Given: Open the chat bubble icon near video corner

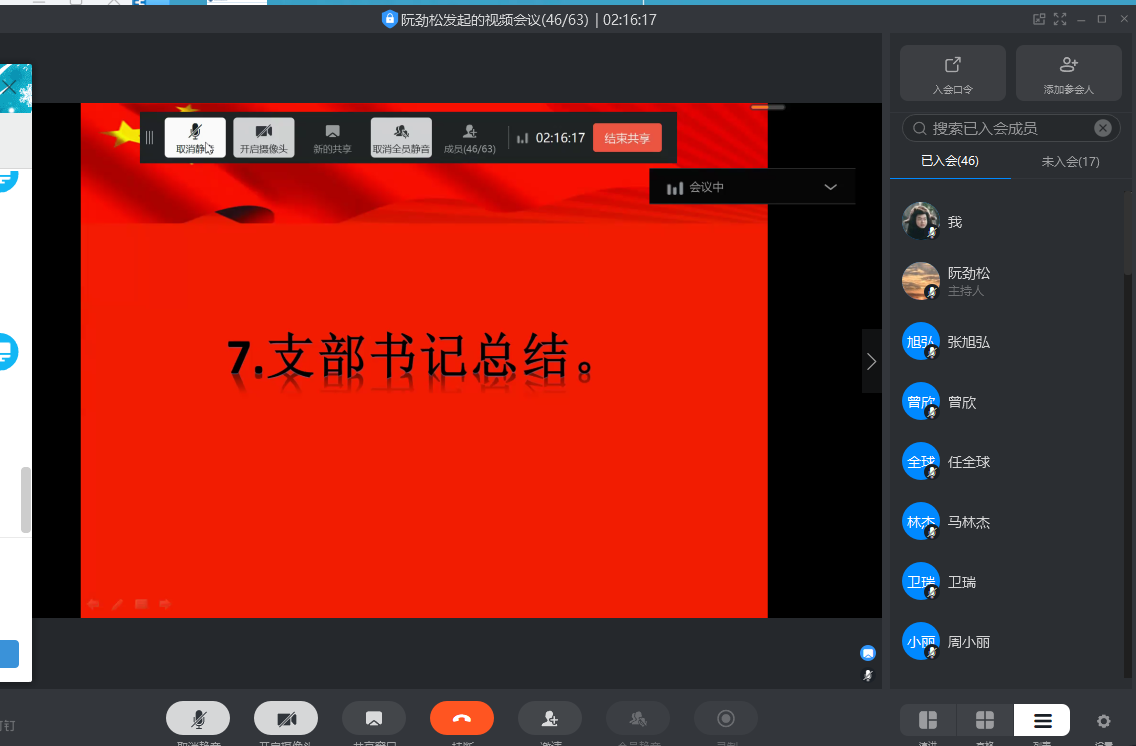Looking at the screenshot, I should [x=867, y=652].
